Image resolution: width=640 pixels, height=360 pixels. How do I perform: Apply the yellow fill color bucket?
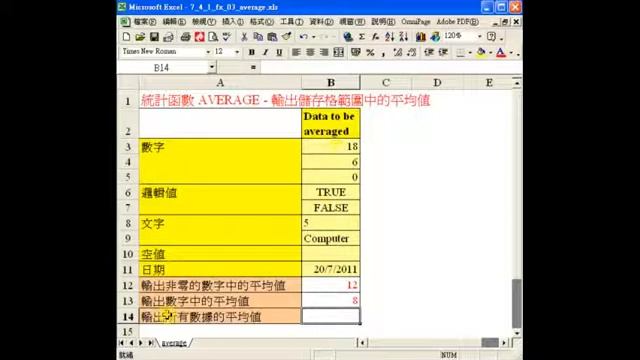[x=481, y=52]
